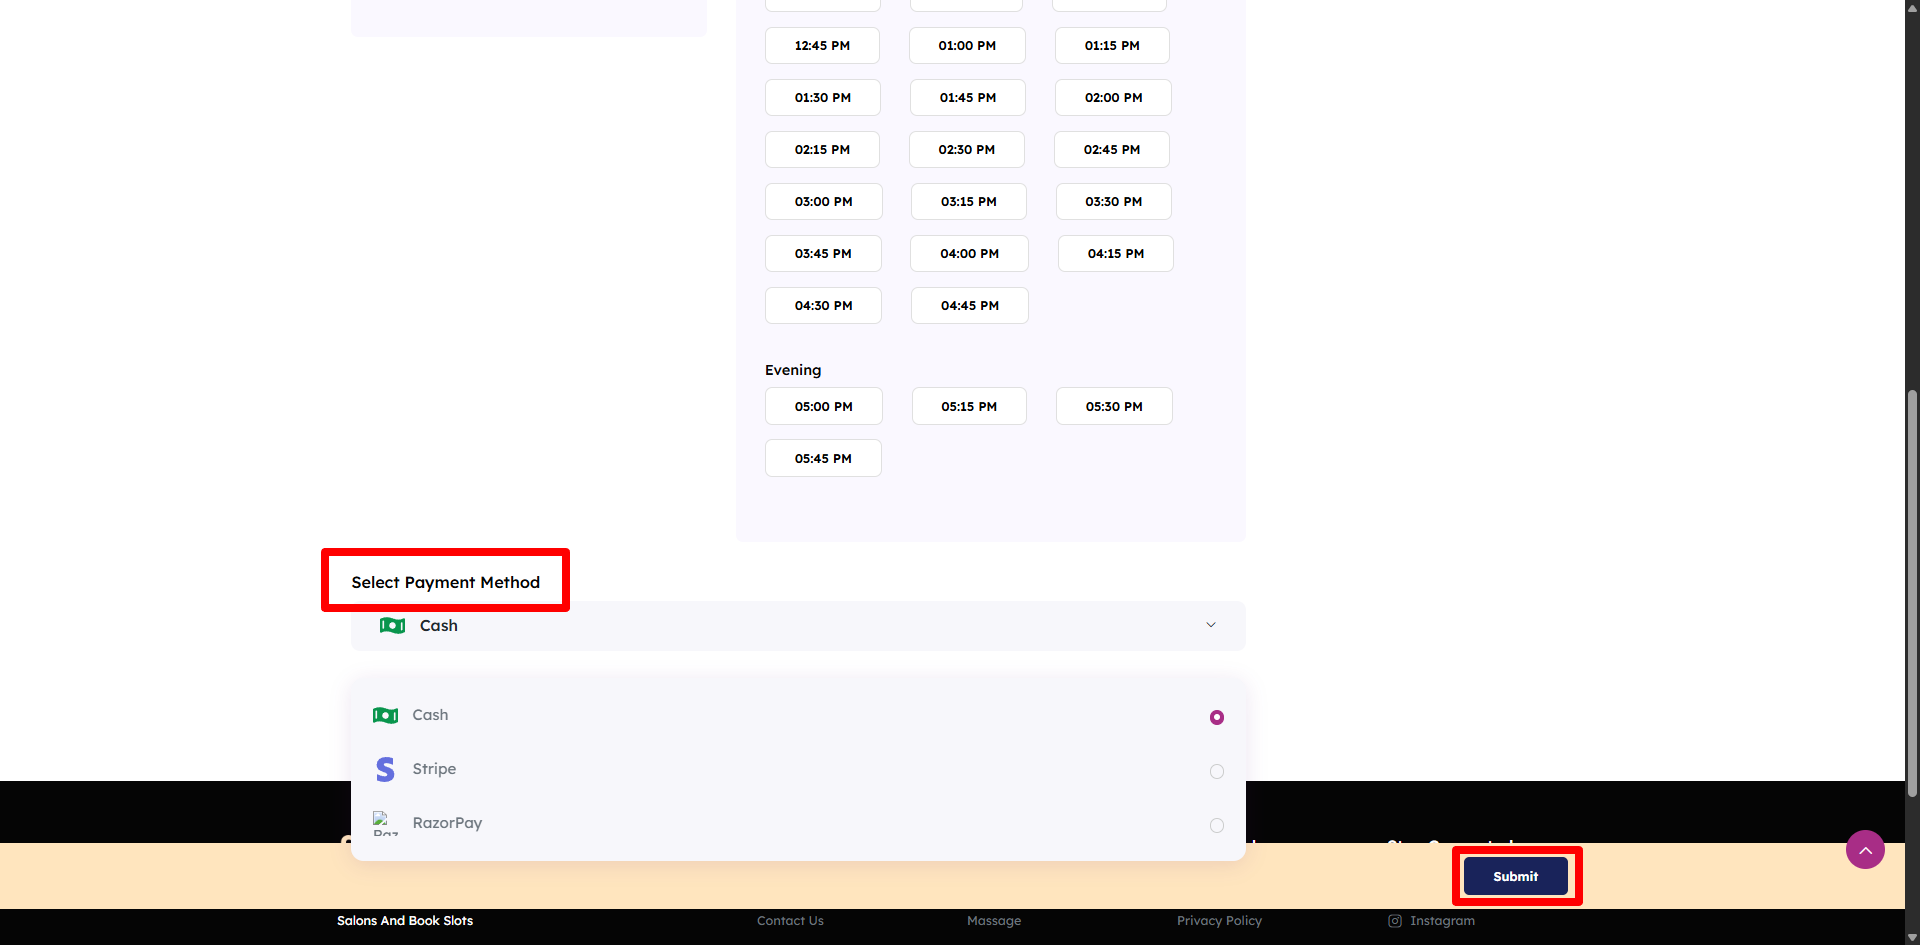Choose the RazorPay radio option
1920x945 pixels.
coord(1216,825)
